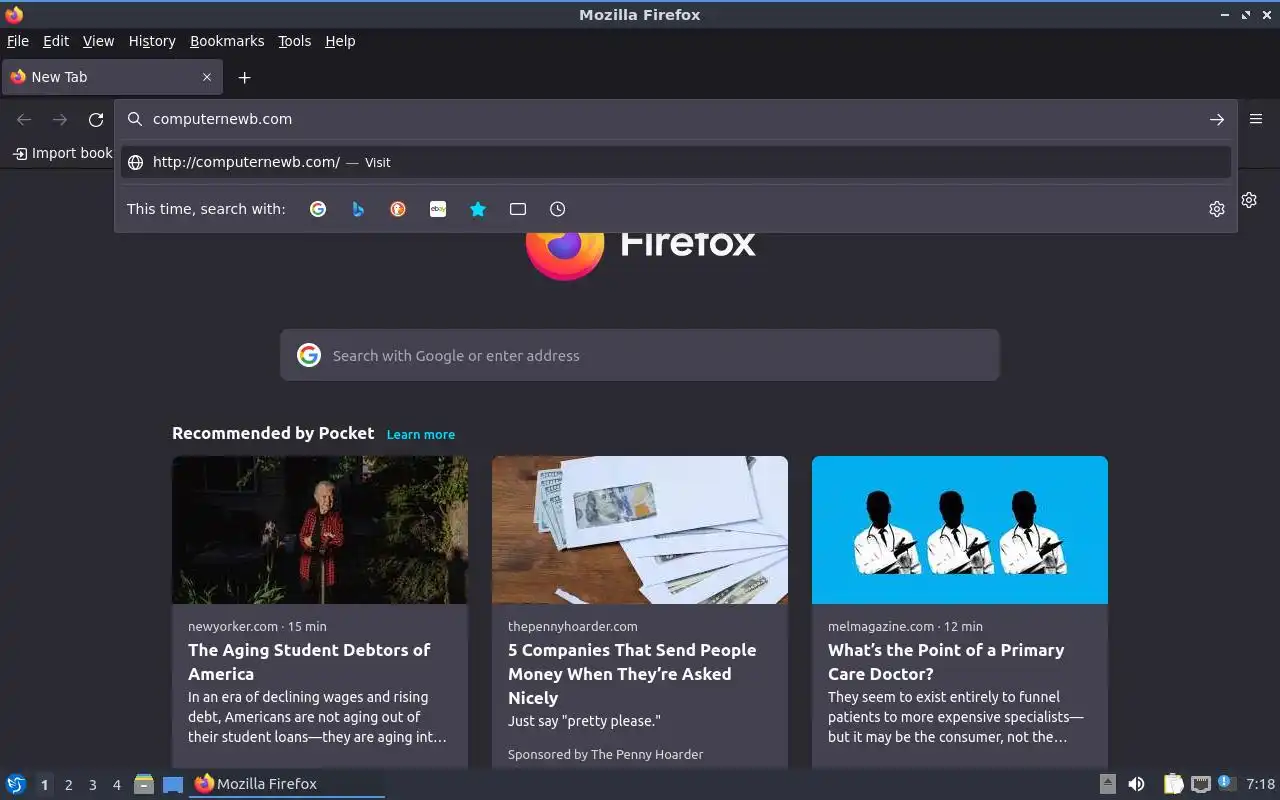
Task: Click the address bar containing computernewb.com
Action: 676,119
